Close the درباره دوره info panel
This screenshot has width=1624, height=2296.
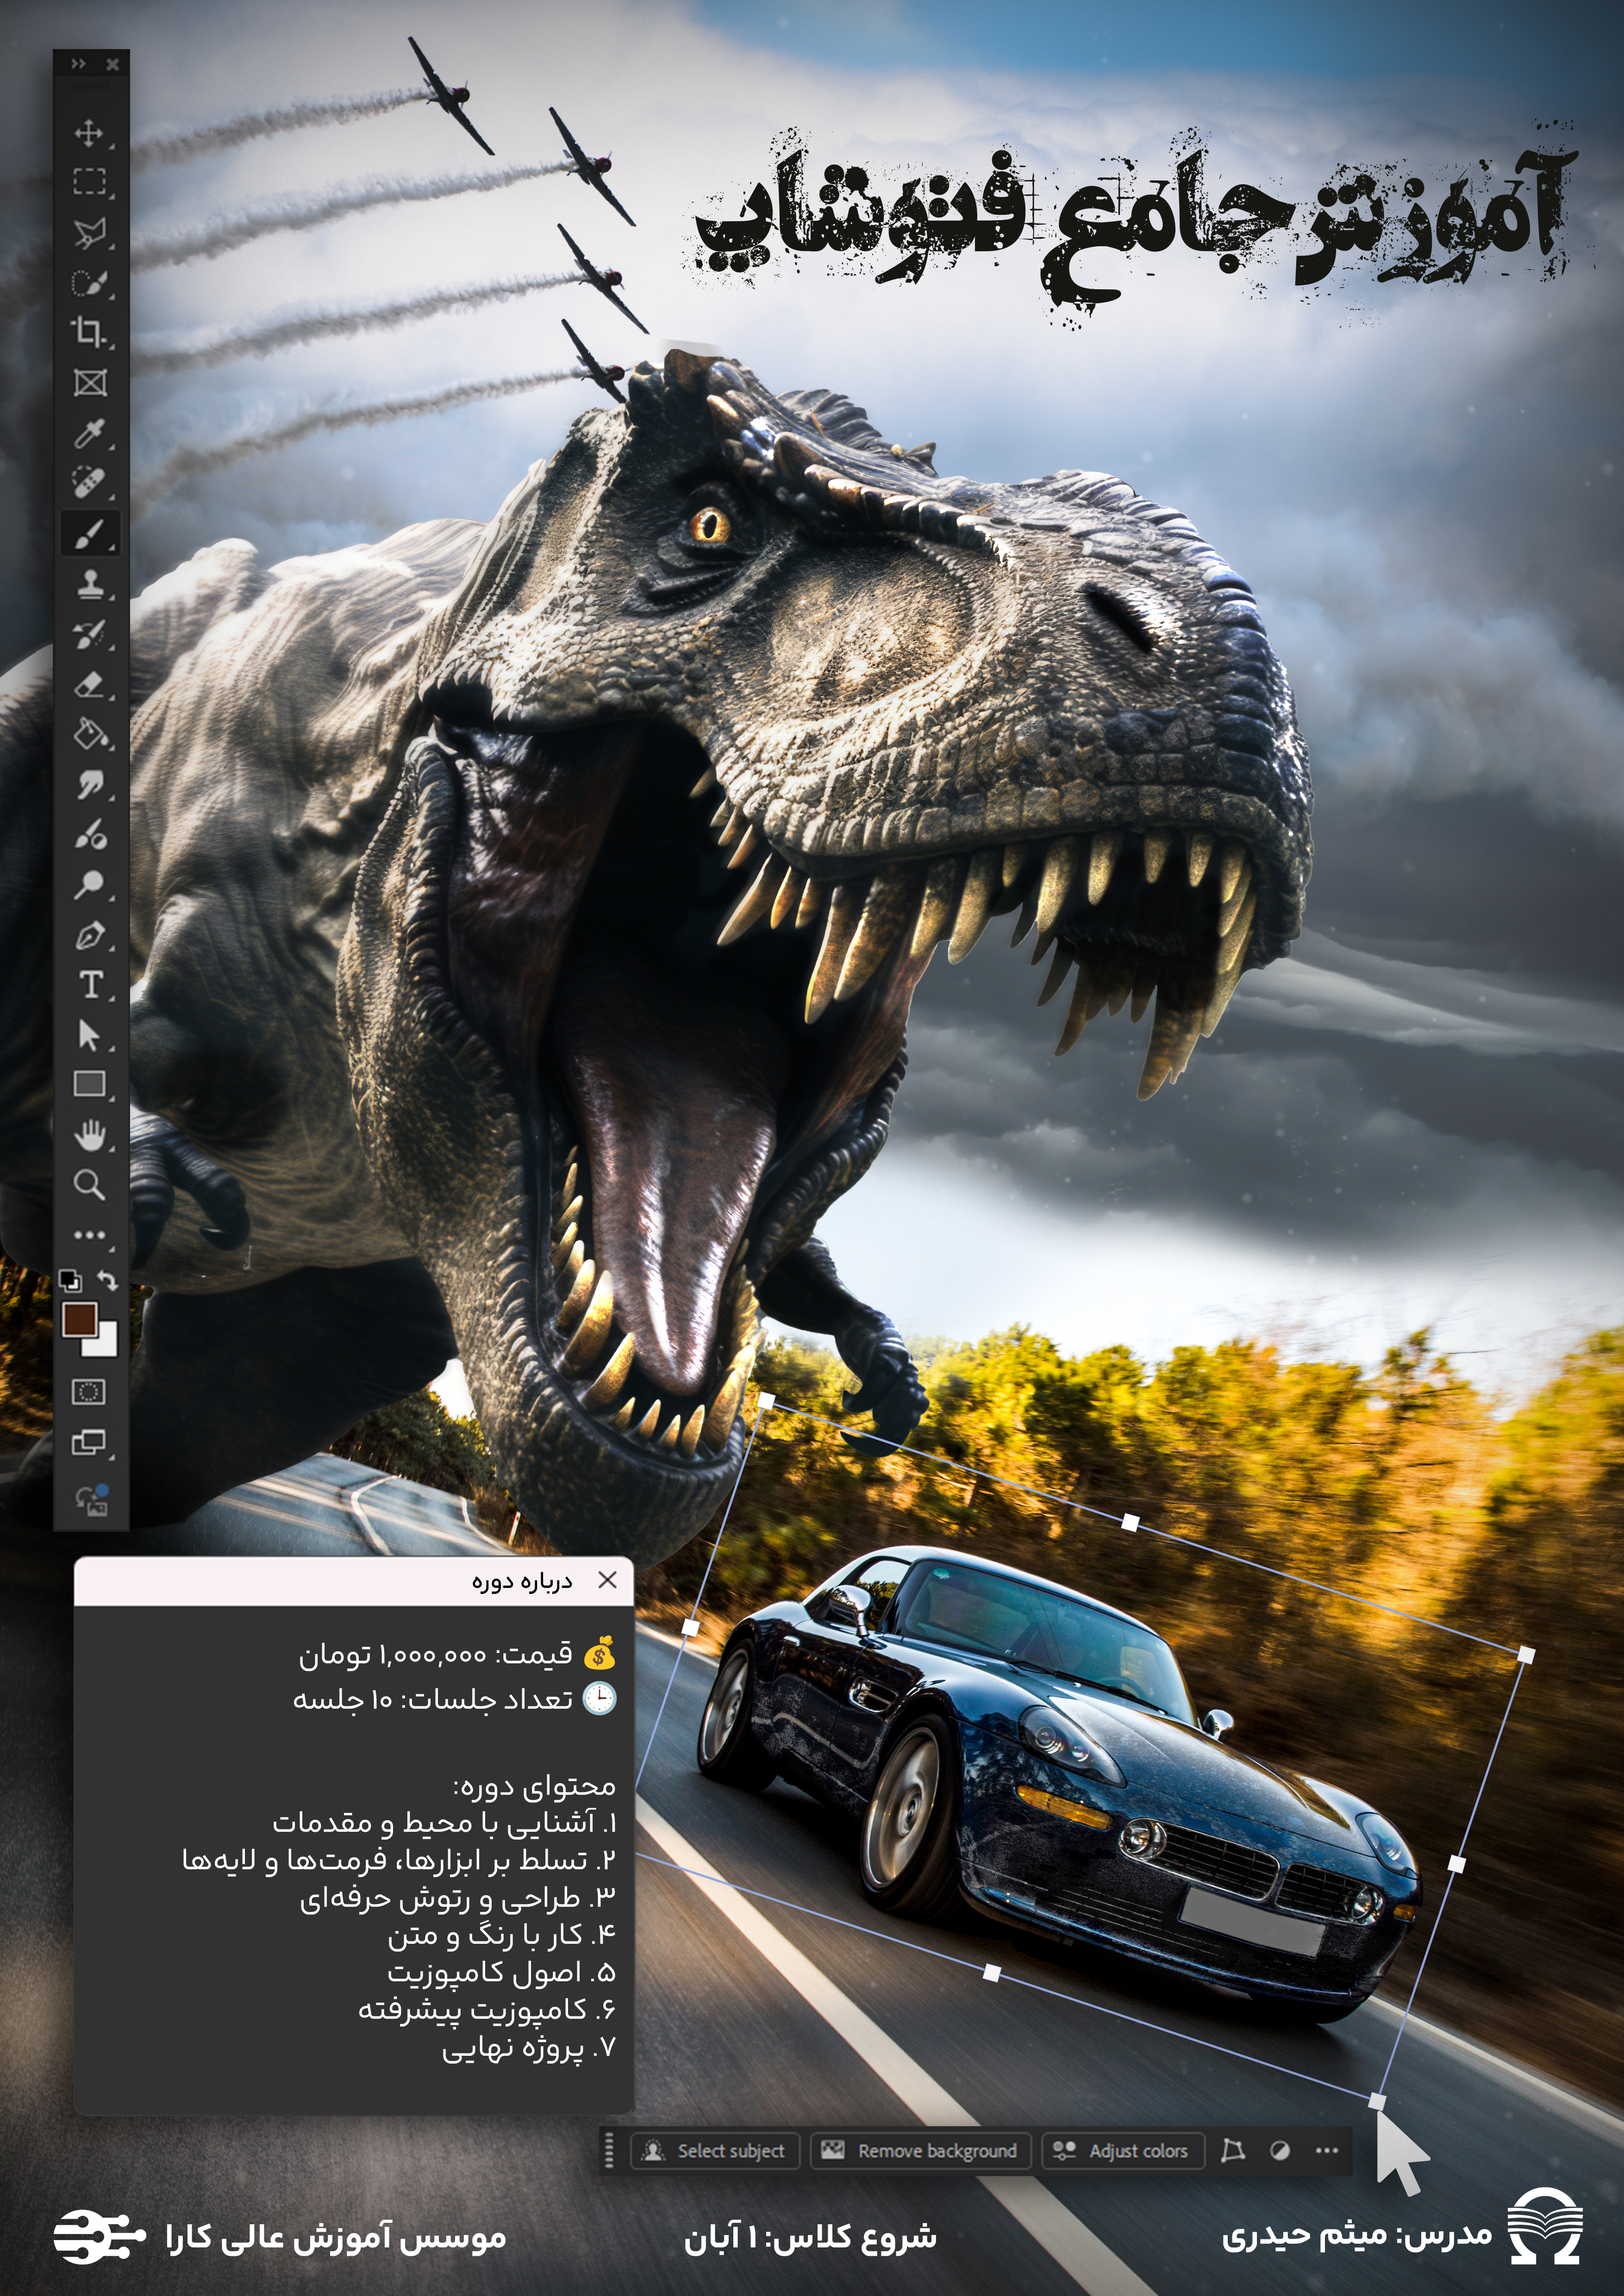coord(607,1580)
